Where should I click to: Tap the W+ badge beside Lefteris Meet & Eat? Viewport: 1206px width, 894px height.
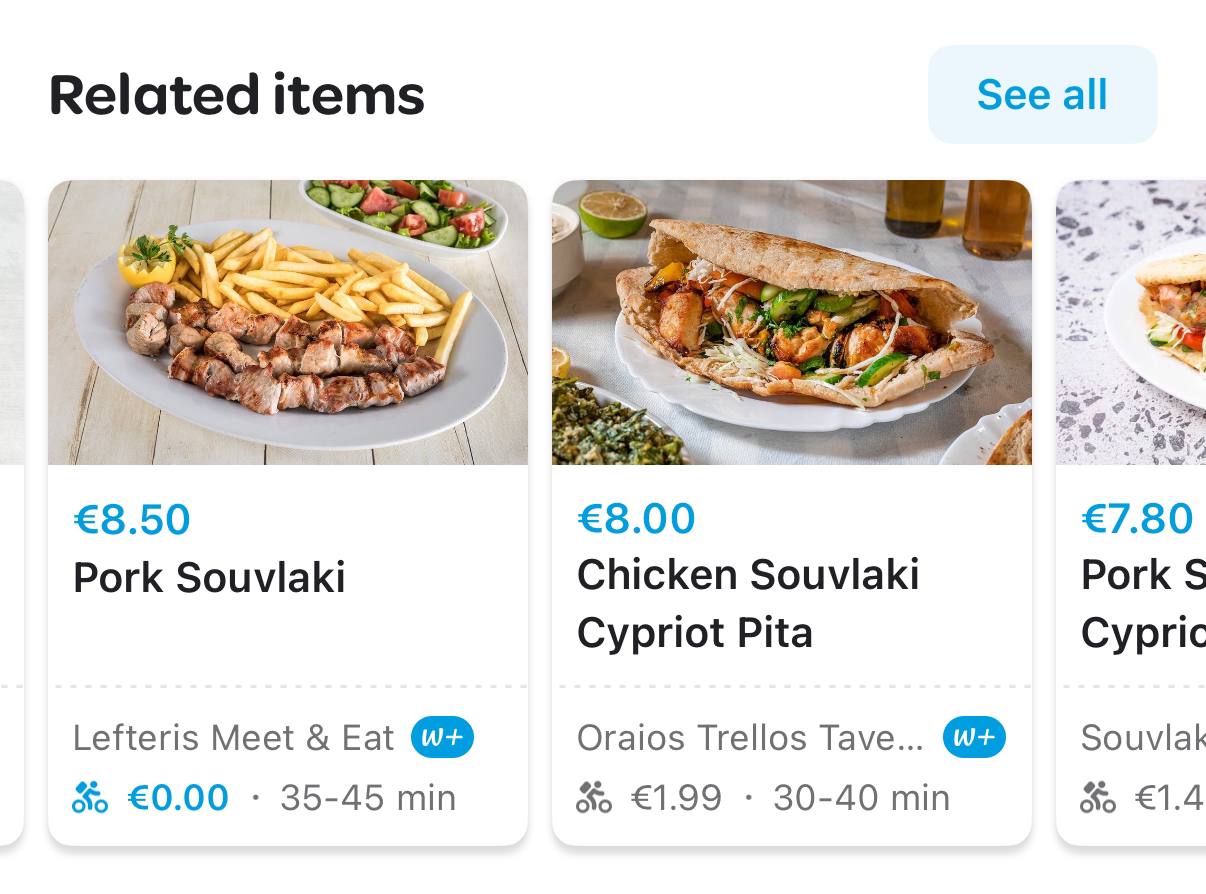pos(442,738)
